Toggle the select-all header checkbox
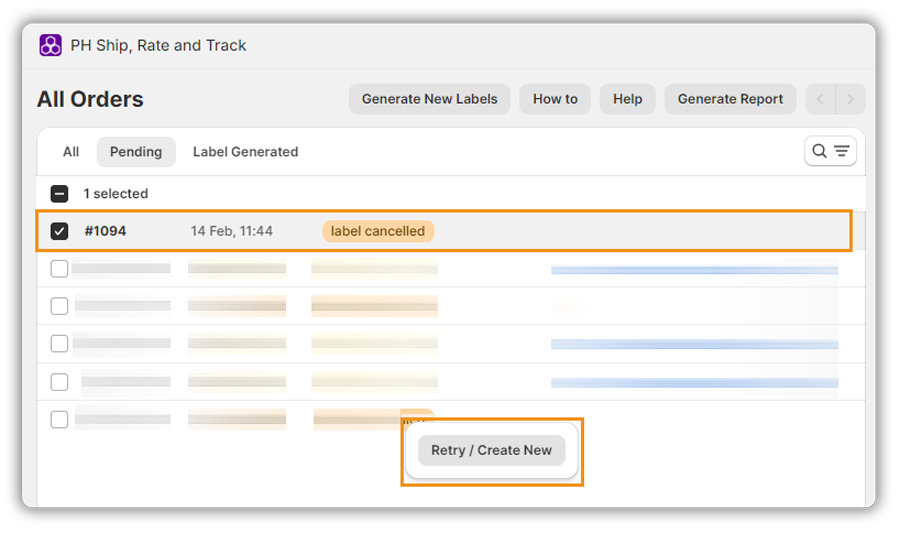This screenshot has width=900, height=533. pyautogui.click(x=60, y=194)
